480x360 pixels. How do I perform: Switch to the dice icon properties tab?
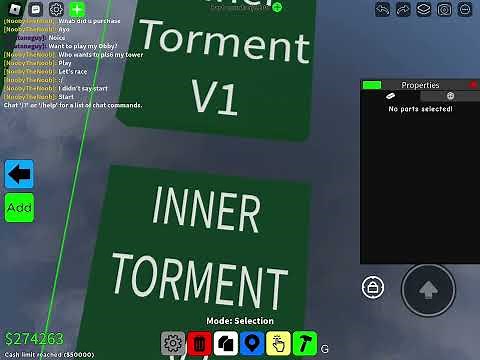click(x=450, y=96)
